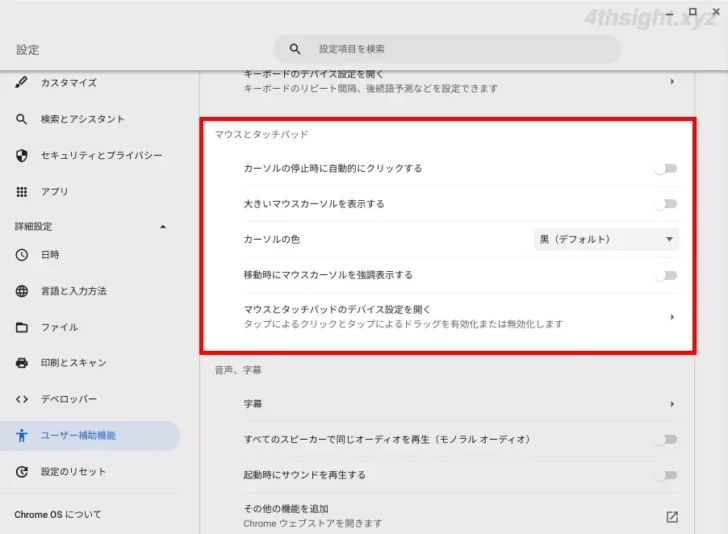The height and width of the screenshot is (534, 728).
Task: Click into 設定項目を検索 search field
Action: [x=448, y=49]
